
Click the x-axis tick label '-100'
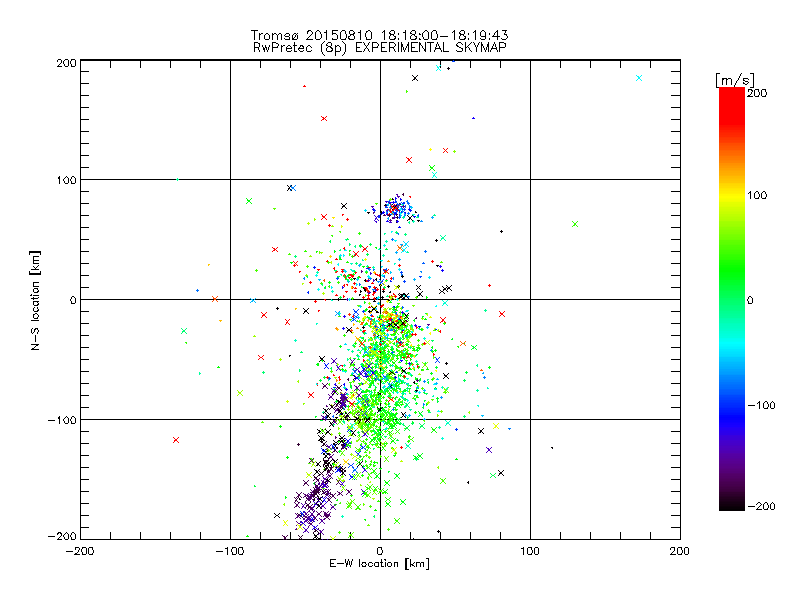coord(230,551)
